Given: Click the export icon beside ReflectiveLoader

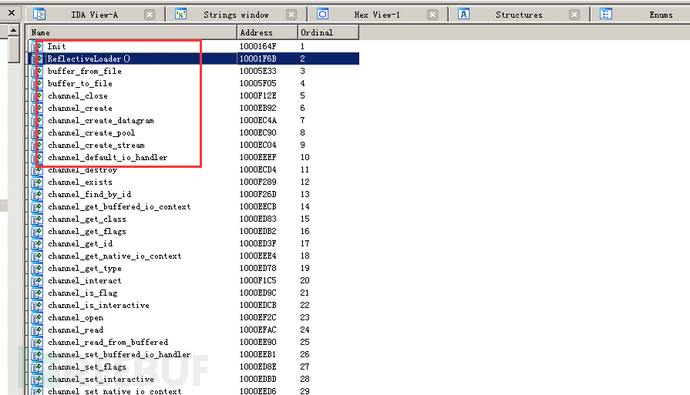Looking at the screenshot, I should pyautogui.click(x=37, y=59).
